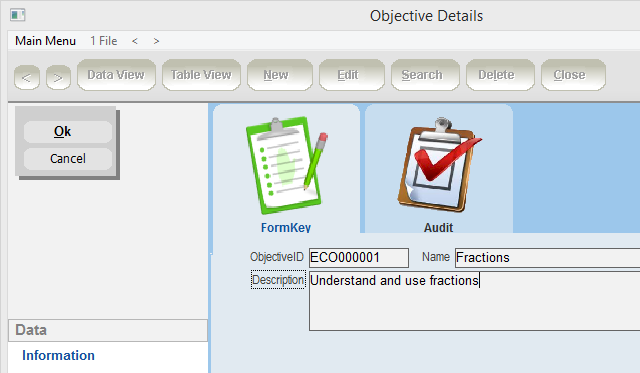Click the ObjectiveID field ECO000001
Image resolution: width=640 pixels, height=373 pixels.
359,258
